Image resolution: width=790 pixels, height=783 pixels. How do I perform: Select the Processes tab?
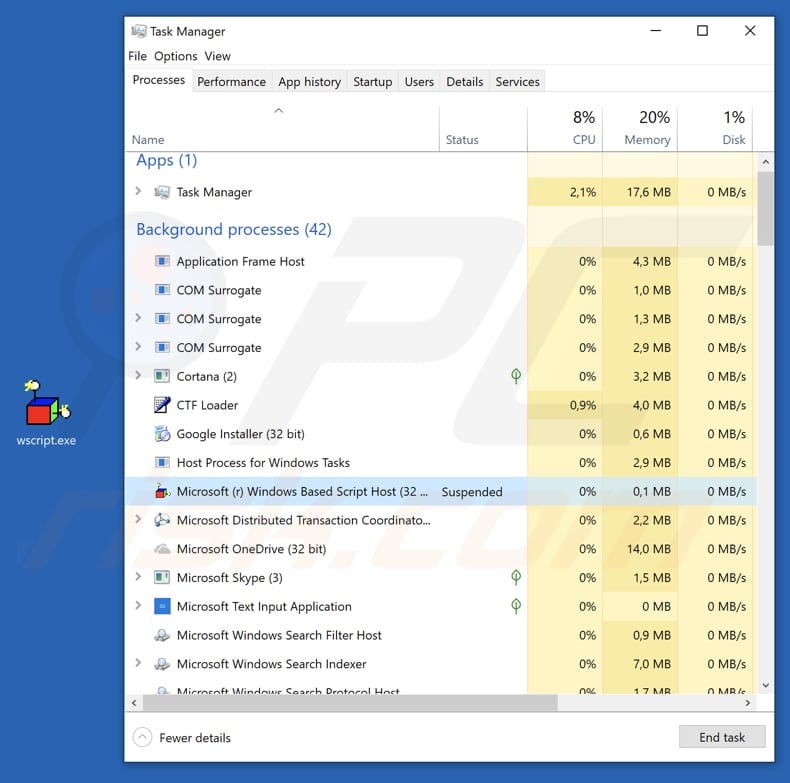[159, 80]
